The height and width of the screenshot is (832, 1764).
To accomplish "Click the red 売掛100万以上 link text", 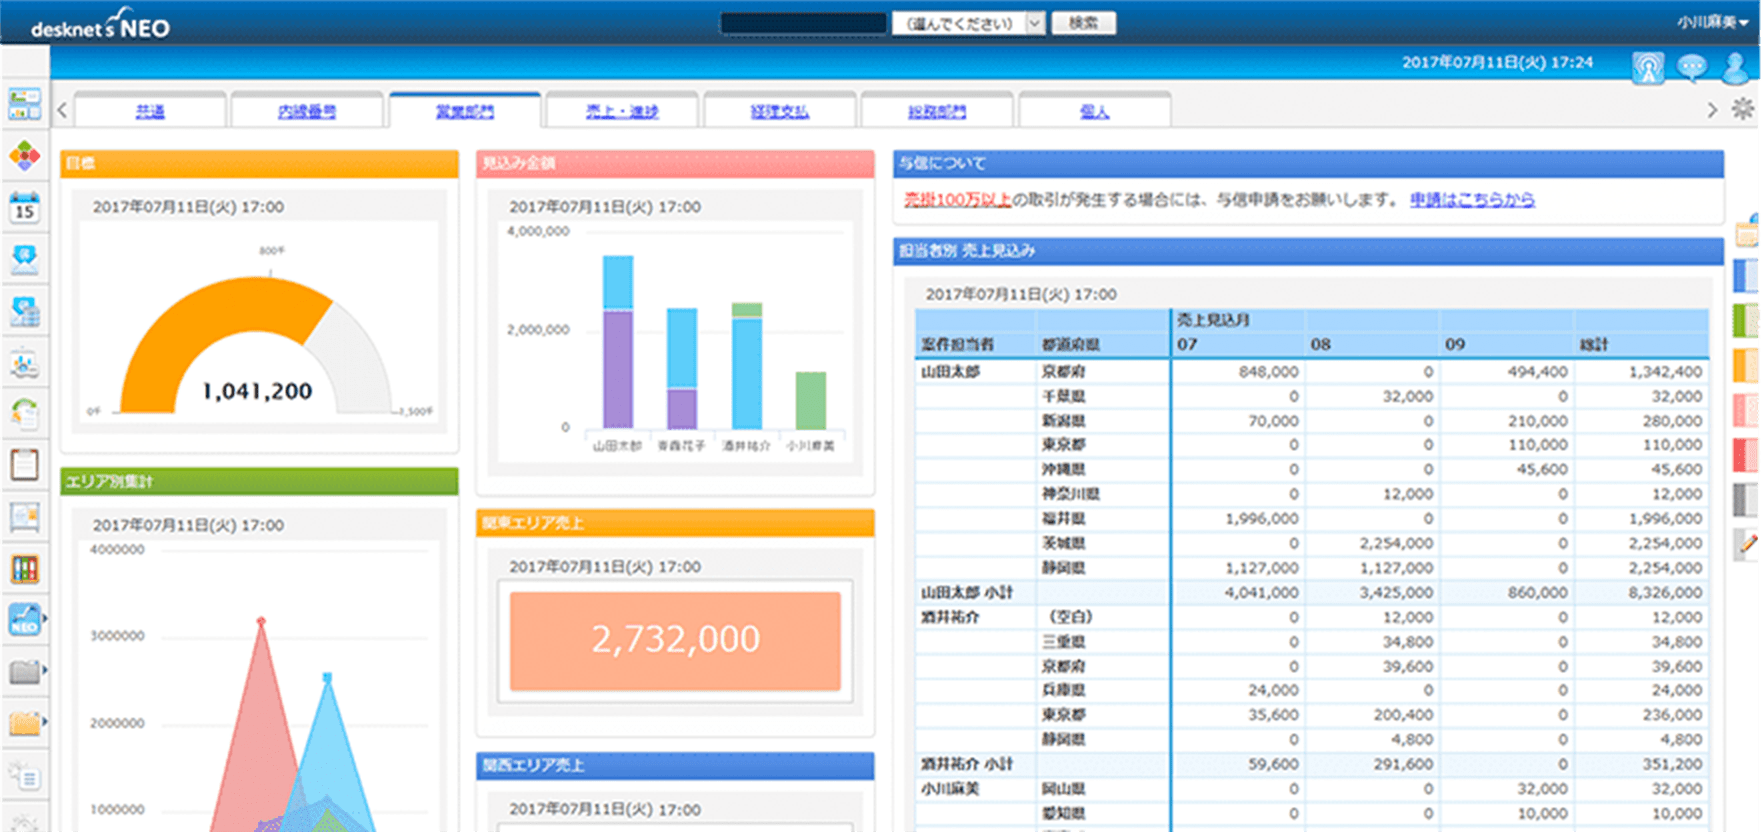I will 958,200.
